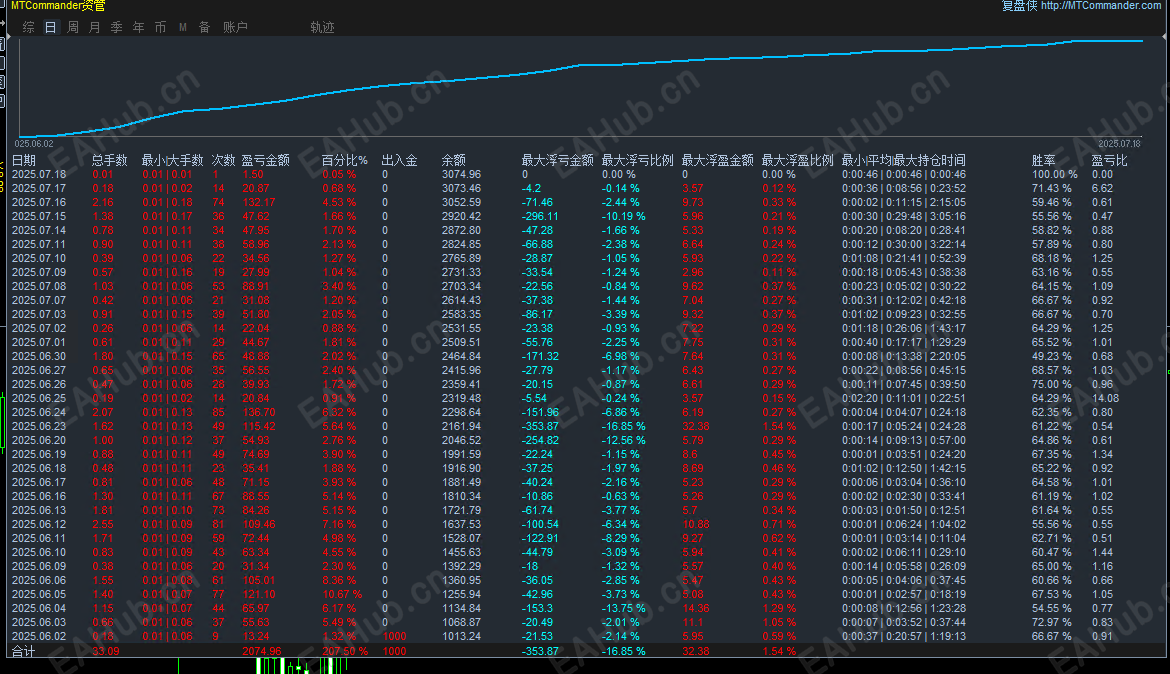Image resolution: width=1170 pixels, height=674 pixels.
Task: Select the 2025.06.30 date row cell
Action: [x=39, y=356]
